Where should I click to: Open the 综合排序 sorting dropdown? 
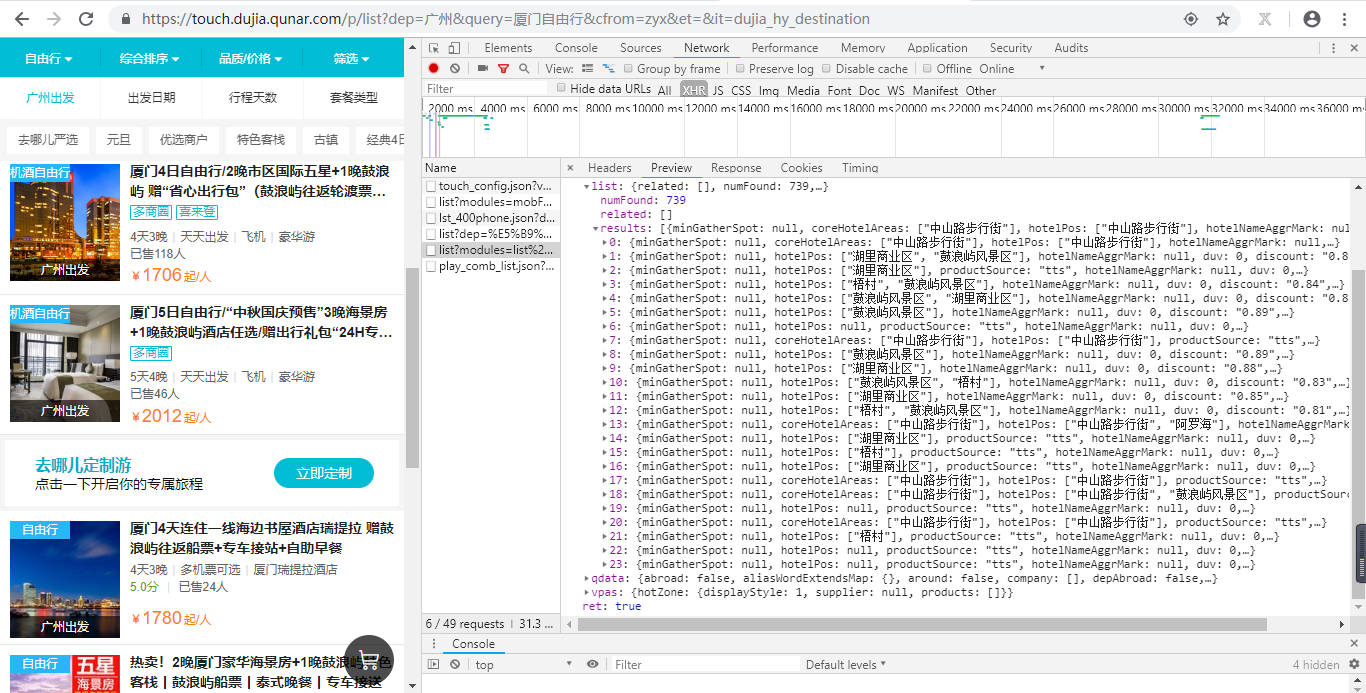[150, 59]
